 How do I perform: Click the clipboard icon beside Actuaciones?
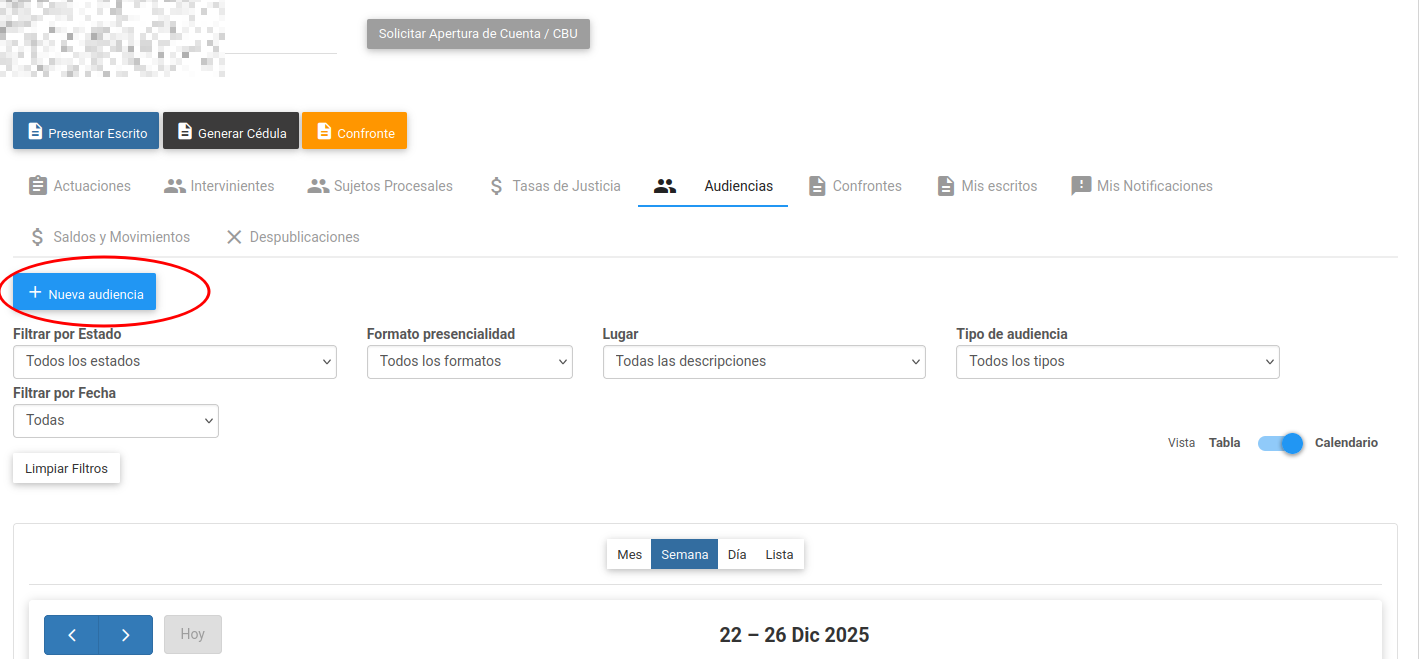pyautogui.click(x=38, y=186)
